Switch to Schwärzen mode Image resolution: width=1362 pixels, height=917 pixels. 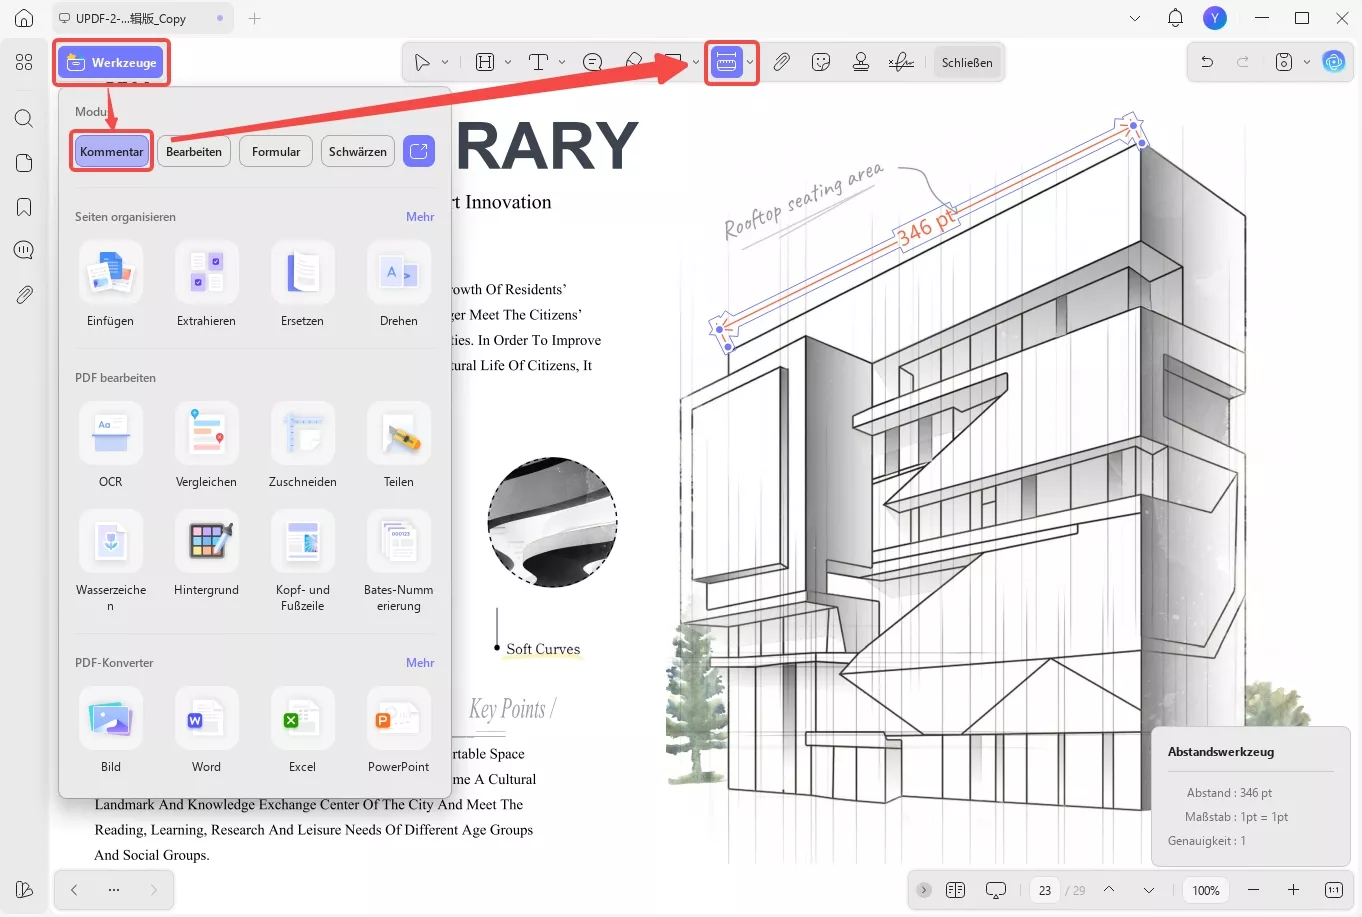[x=357, y=151]
